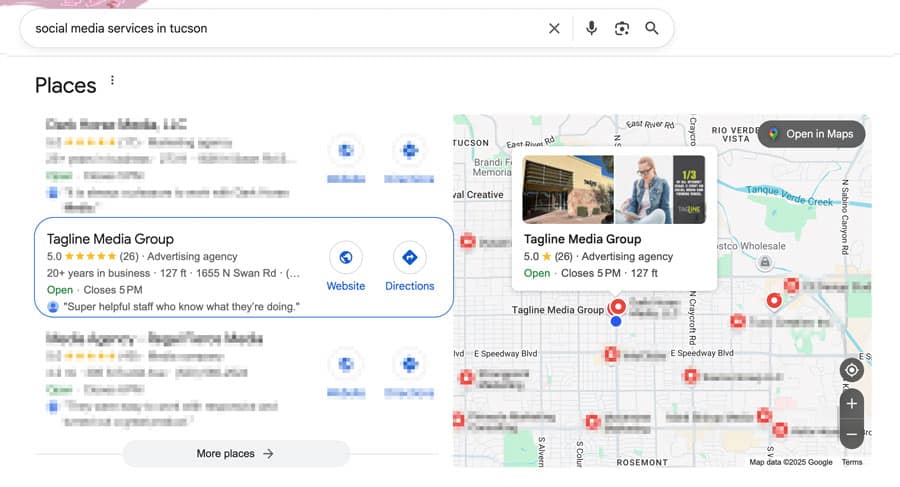
Task: Zoom in on the map
Action: 852,404
